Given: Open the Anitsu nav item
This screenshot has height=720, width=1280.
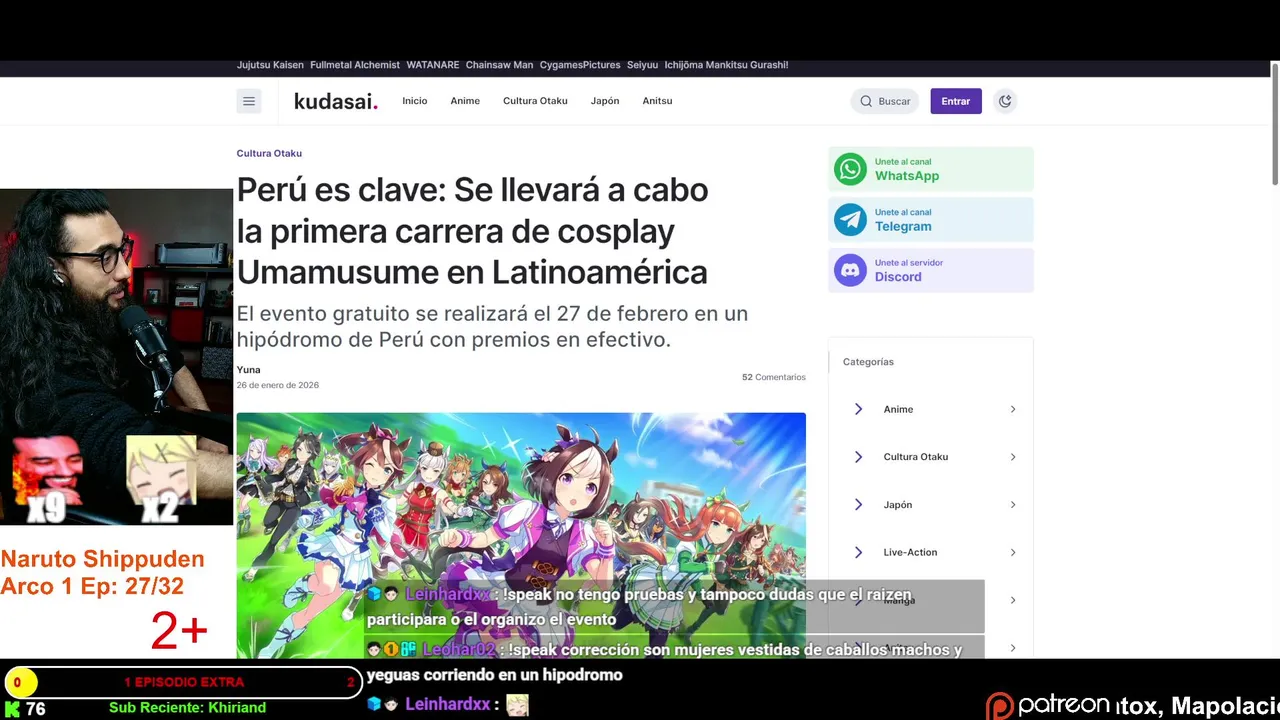Looking at the screenshot, I should (657, 101).
